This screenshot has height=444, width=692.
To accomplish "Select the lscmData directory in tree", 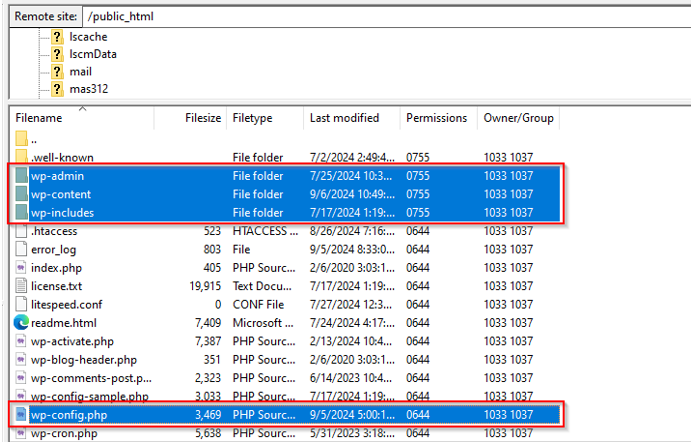I will click(x=93, y=54).
